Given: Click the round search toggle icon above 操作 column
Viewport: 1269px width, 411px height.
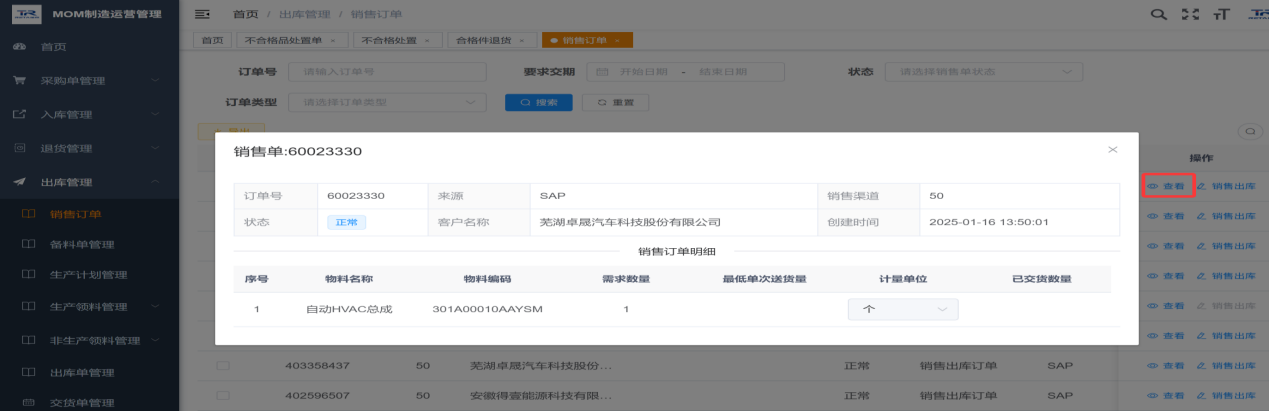Looking at the screenshot, I should pos(1250,131).
